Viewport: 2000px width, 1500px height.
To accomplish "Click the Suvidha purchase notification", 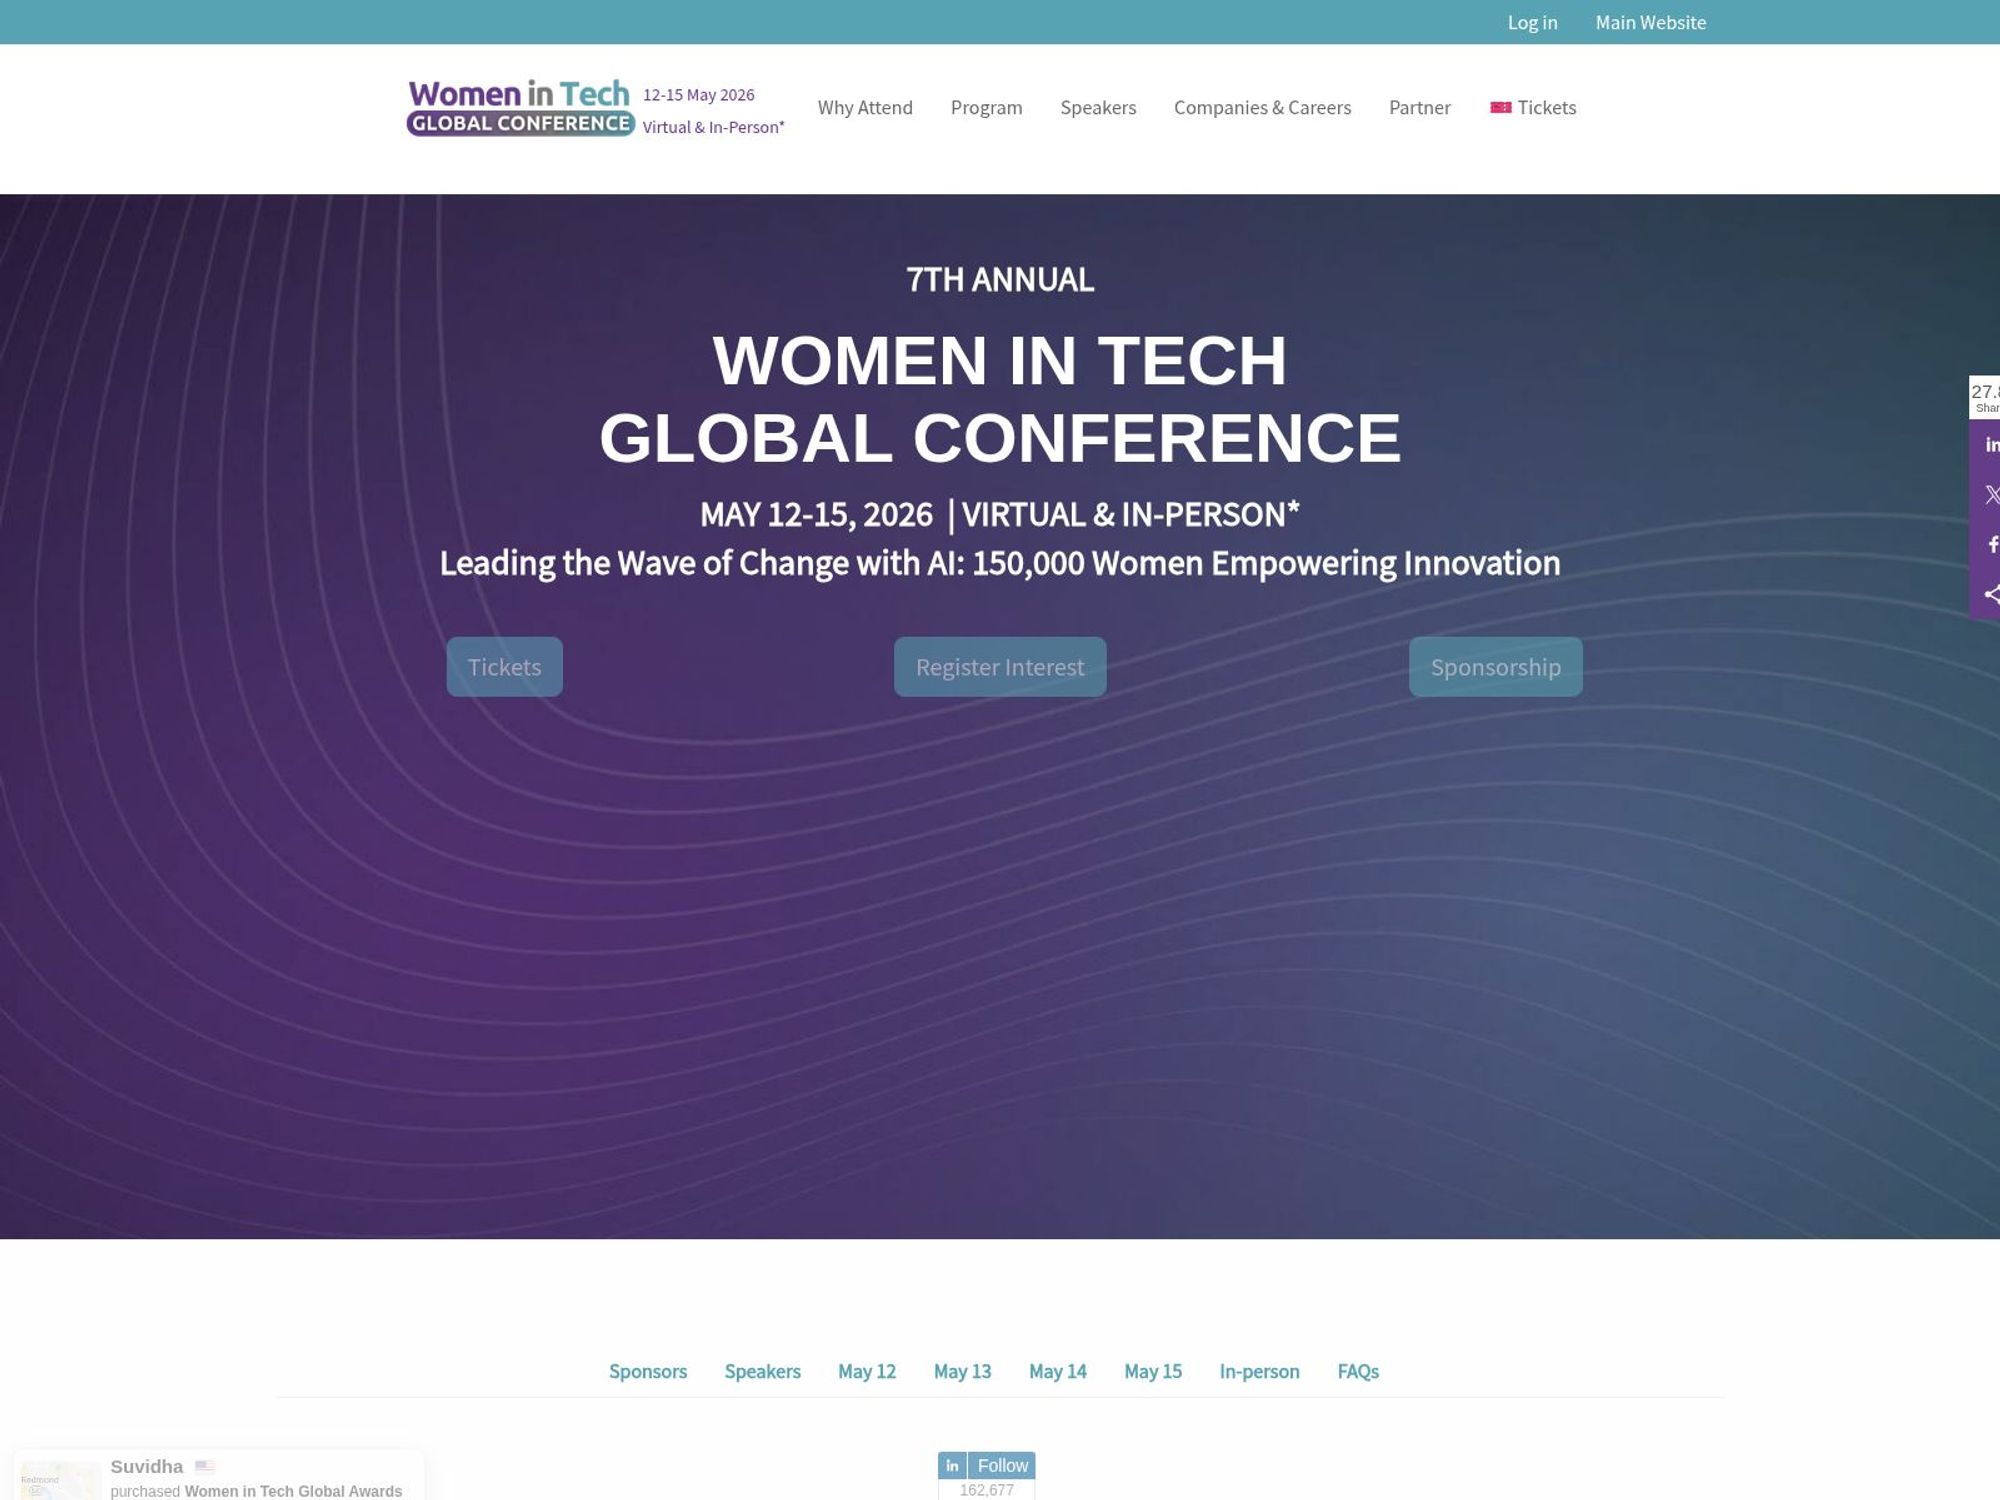I will tap(219, 1476).
